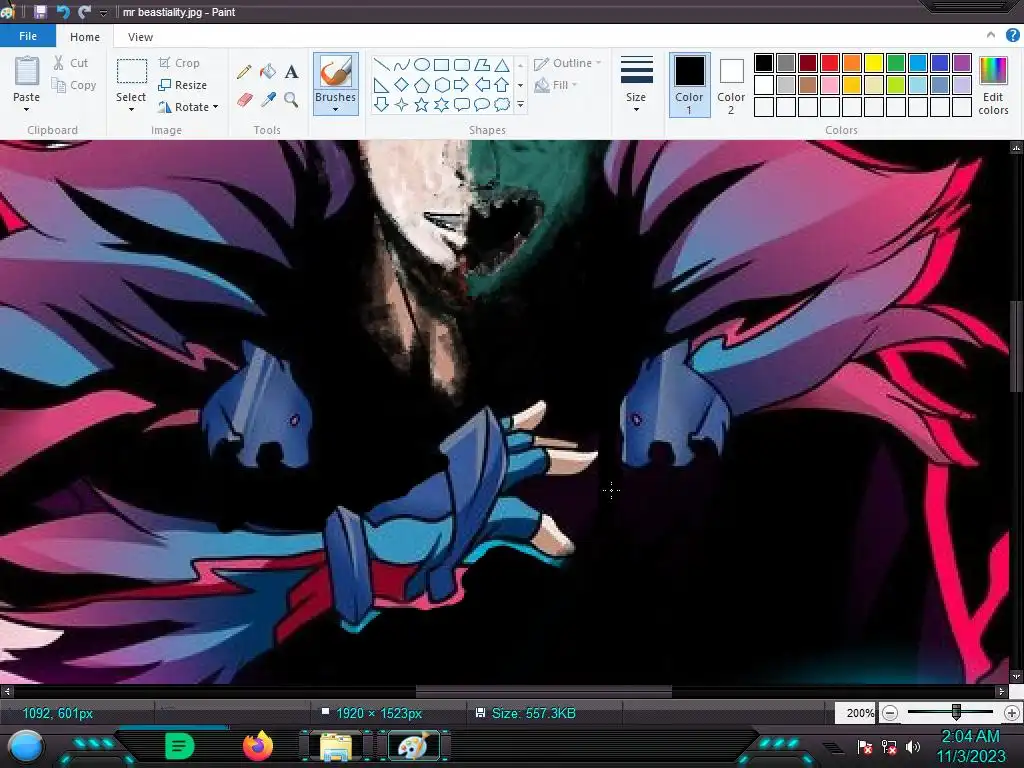This screenshot has height=768, width=1024.
Task: Choose the Right triangle shape
Action: tap(382, 85)
